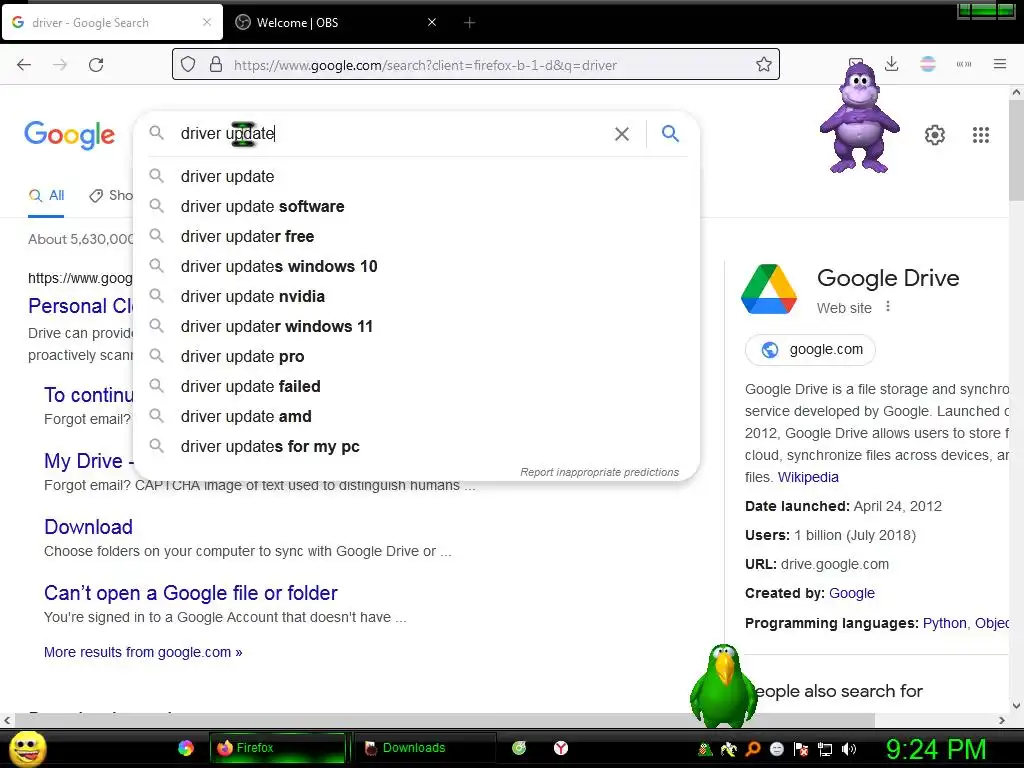1024x768 pixels.
Task: Open the Wikipedia link in Google Drive panel
Action: pyautogui.click(x=808, y=477)
